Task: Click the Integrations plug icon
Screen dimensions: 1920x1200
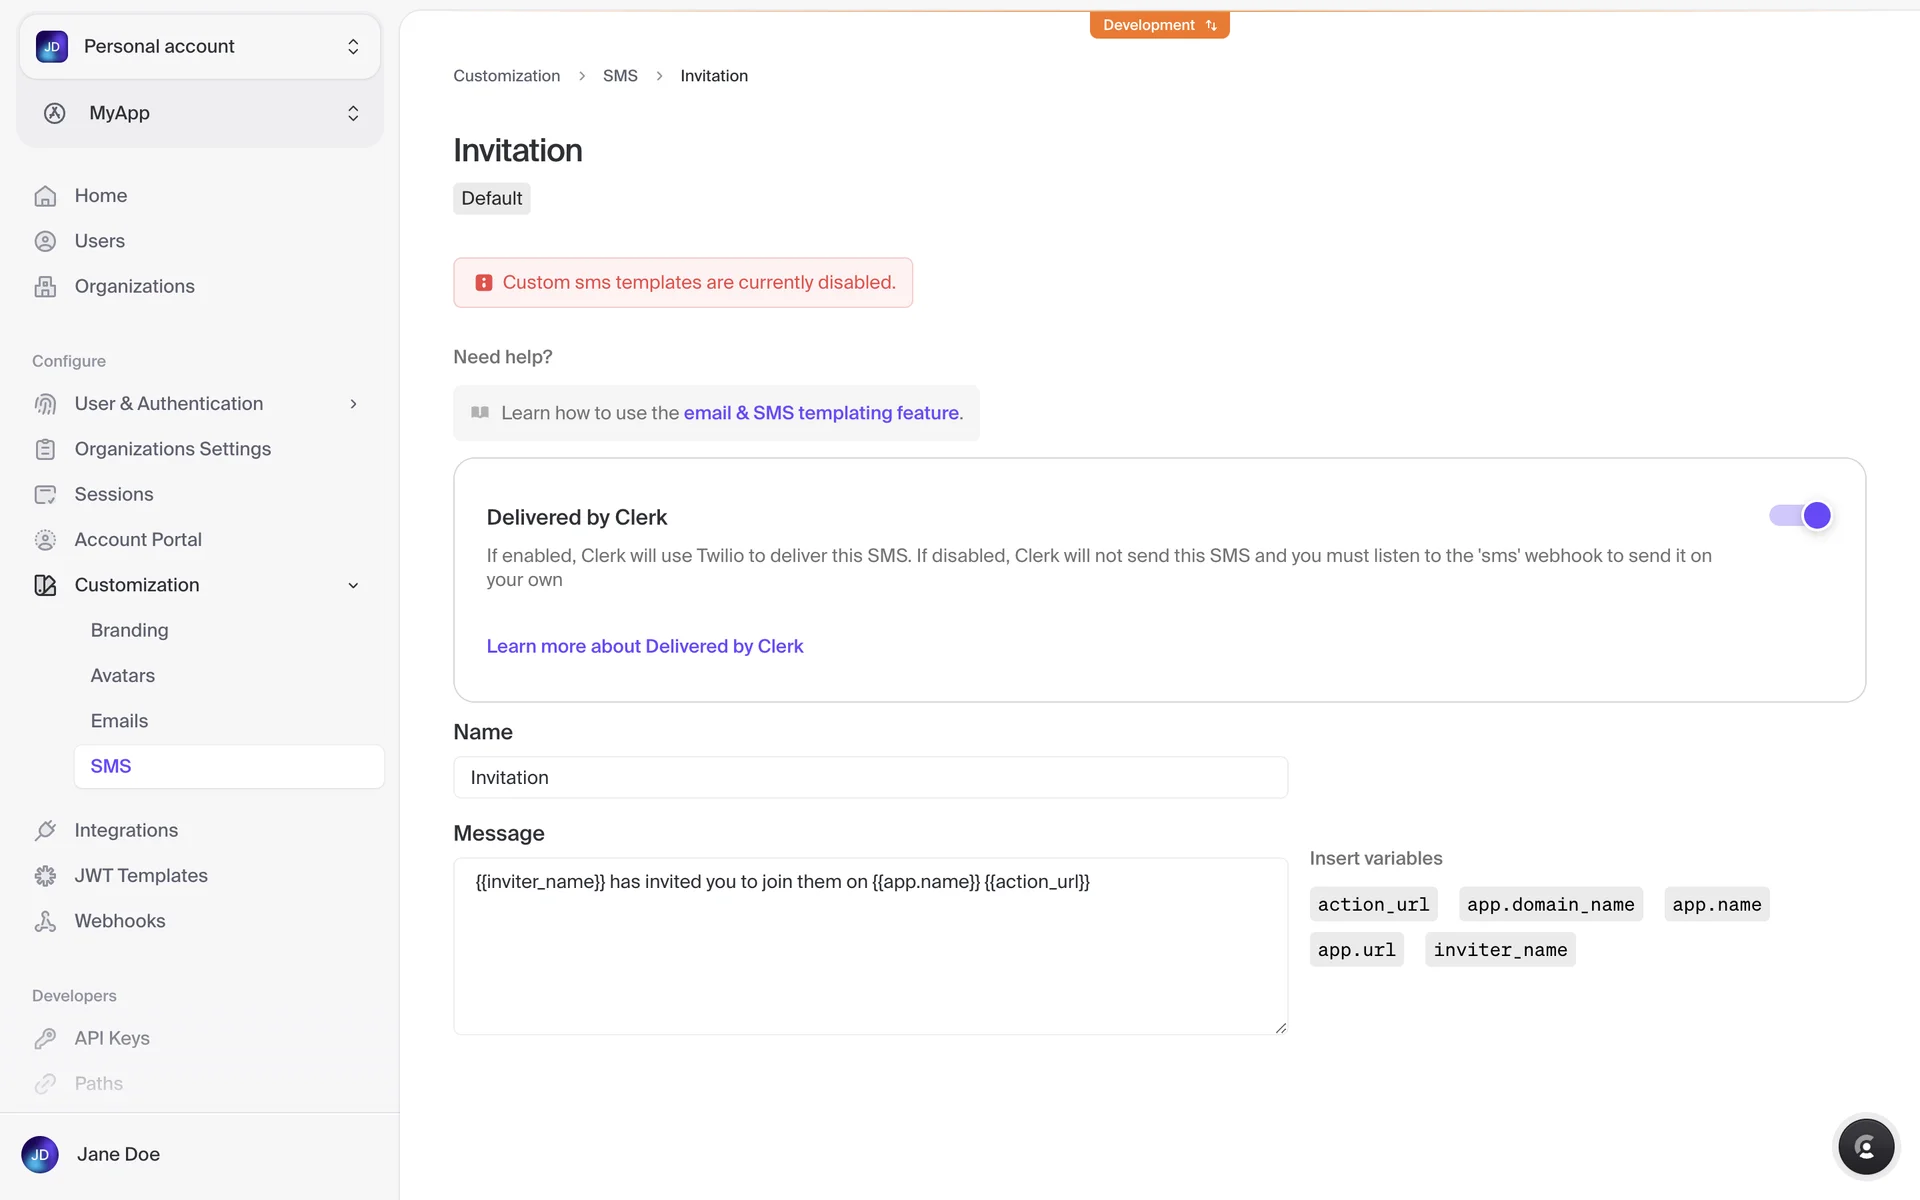Action: [45, 830]
